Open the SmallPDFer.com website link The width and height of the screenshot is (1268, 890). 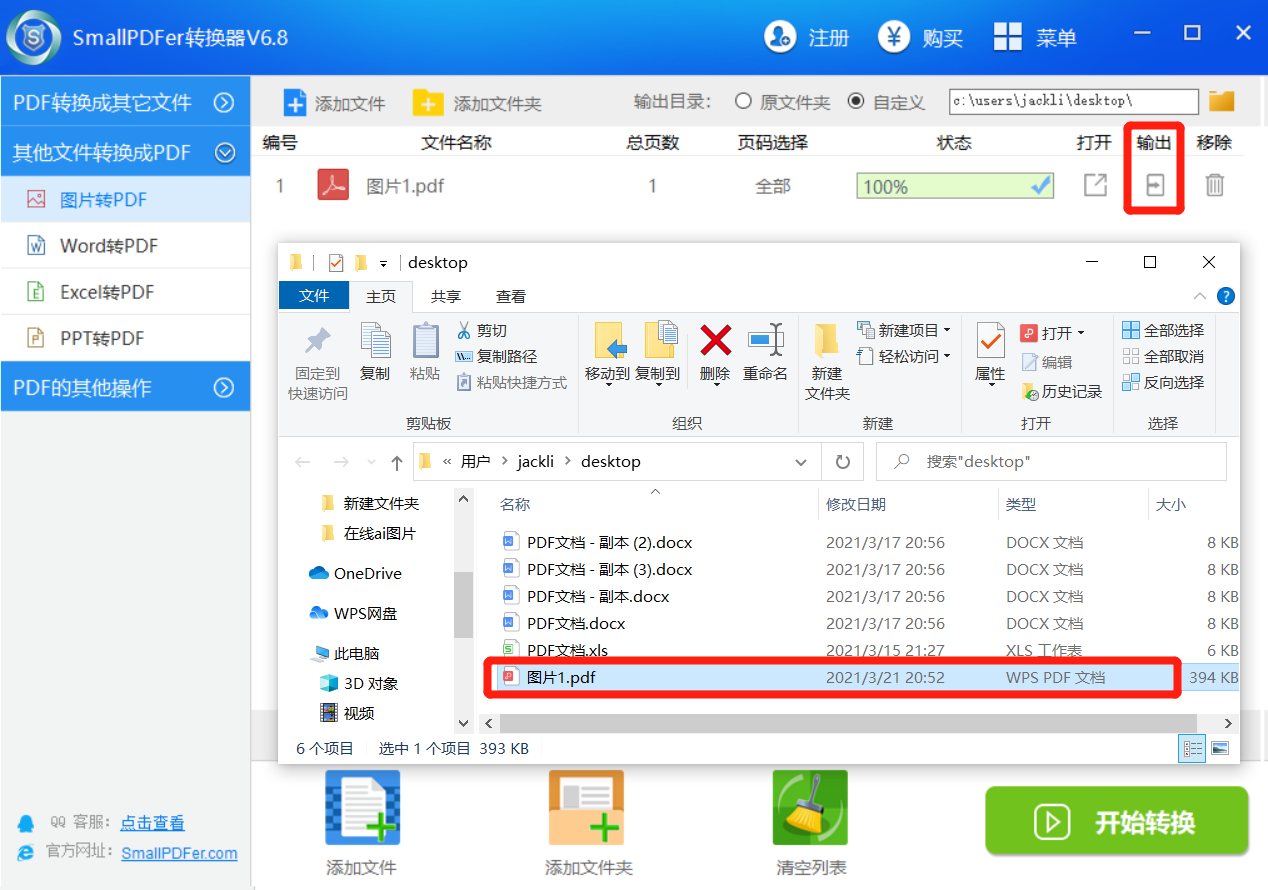(180, 853)
